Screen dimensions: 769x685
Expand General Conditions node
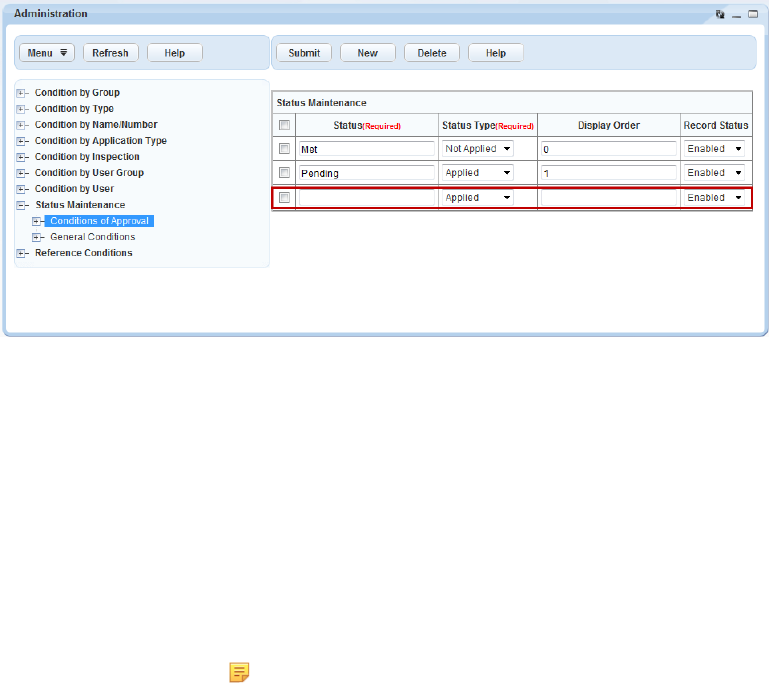36,237
